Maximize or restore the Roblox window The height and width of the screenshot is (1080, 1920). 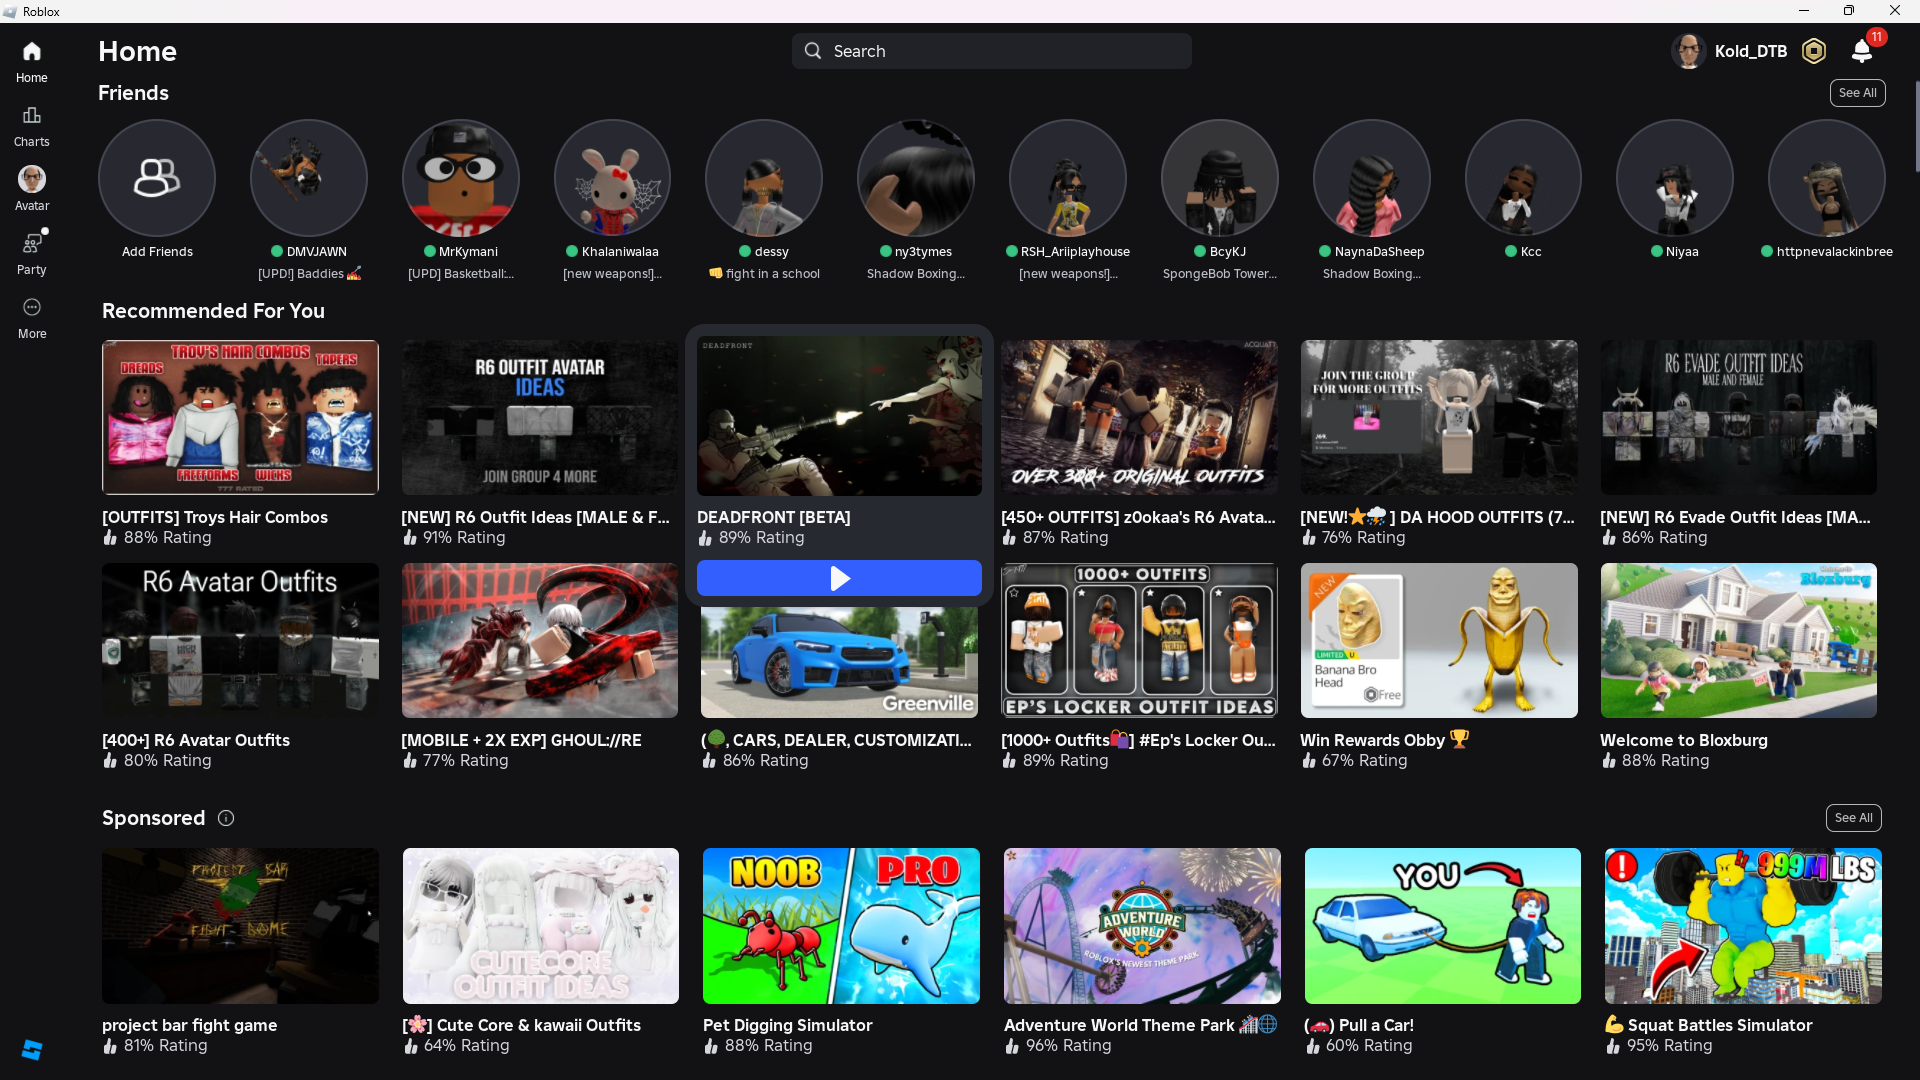click(x=1849, y=11)
